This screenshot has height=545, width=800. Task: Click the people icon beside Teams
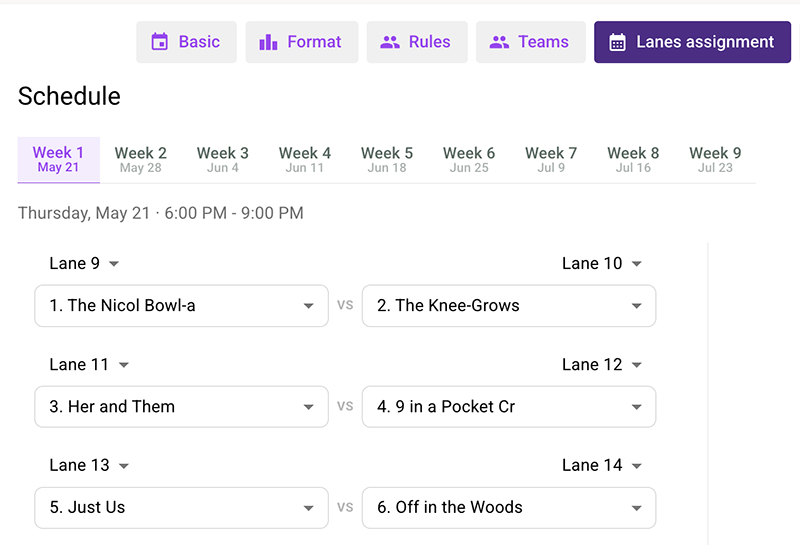(499, 42)
